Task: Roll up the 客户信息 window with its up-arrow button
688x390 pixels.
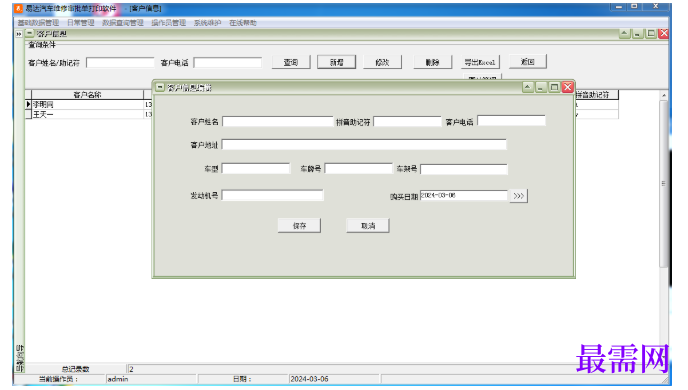Action: pyautogui.click(x=624, y=33)
